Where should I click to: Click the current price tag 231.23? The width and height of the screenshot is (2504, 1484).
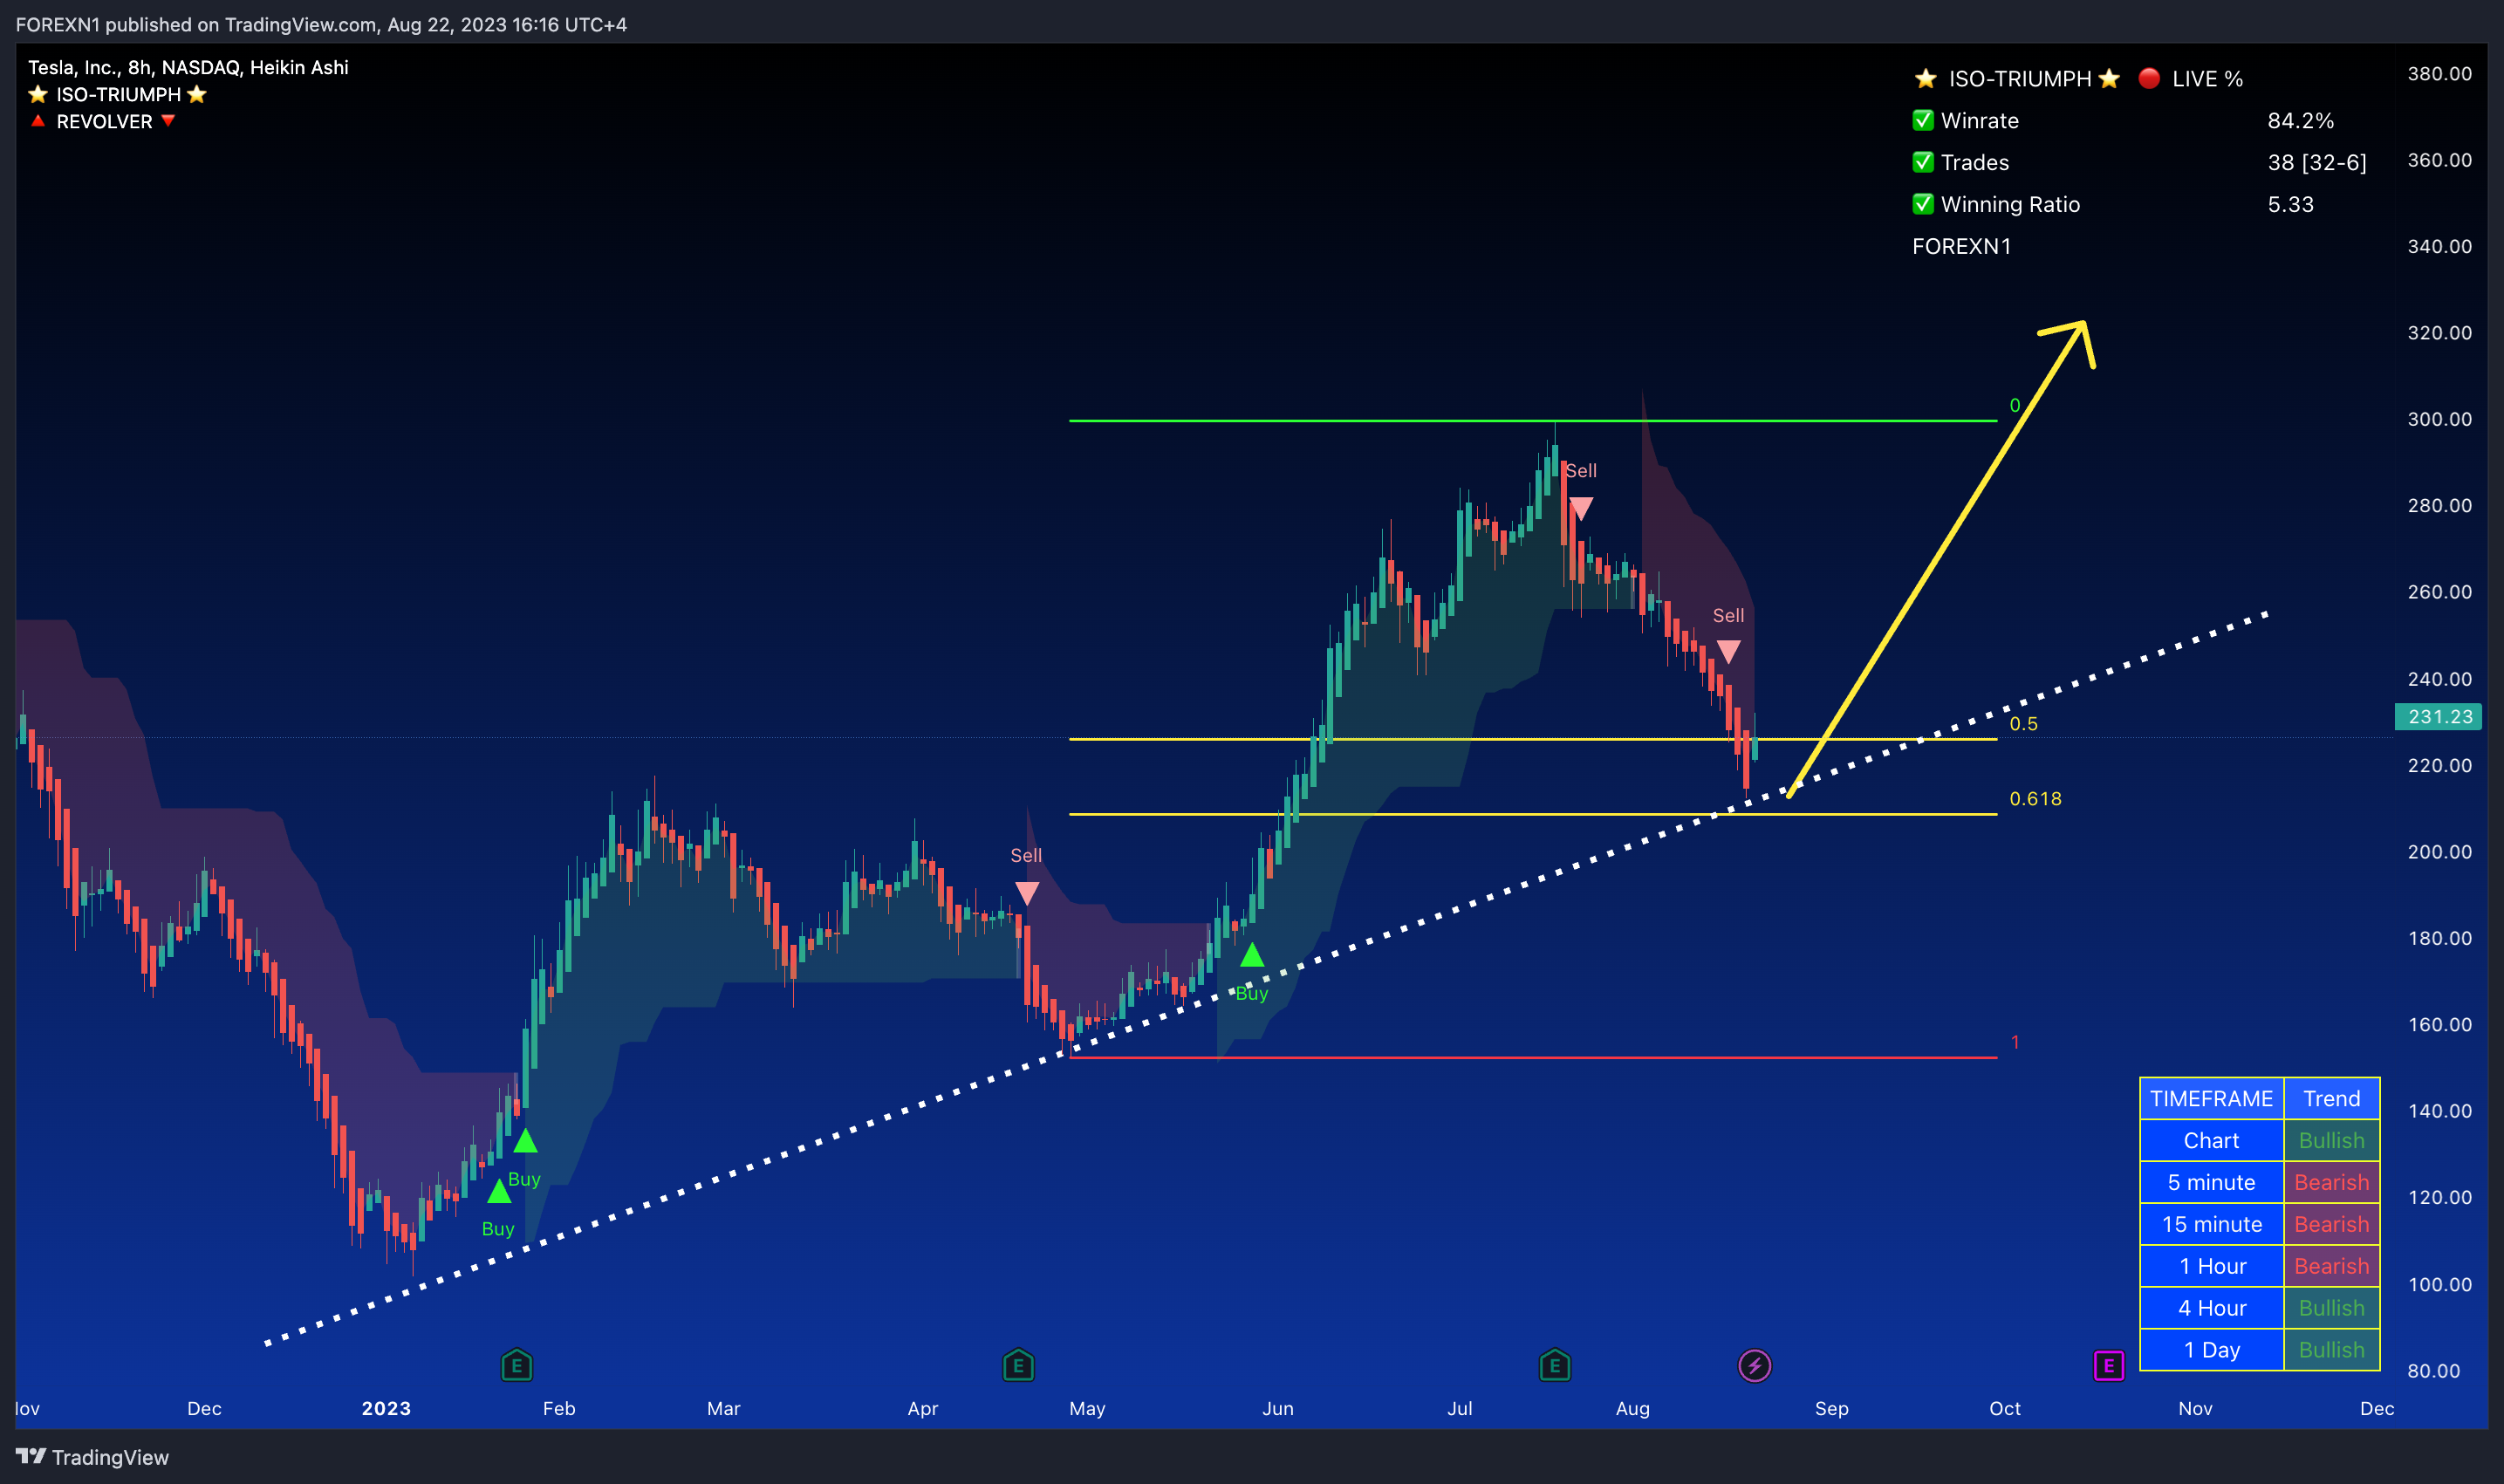click(x=2439, y=717)
